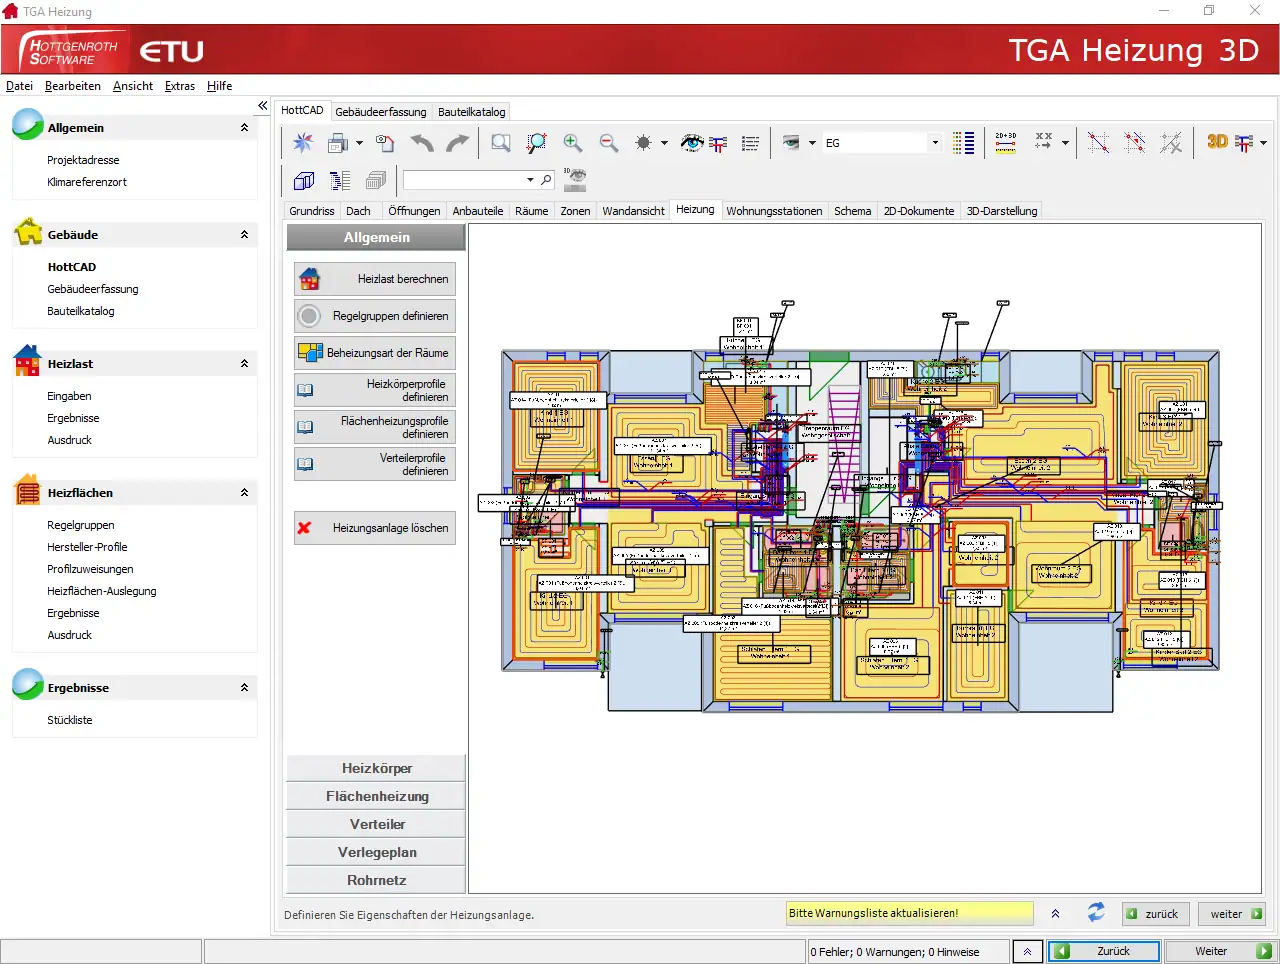Click the refresh warnings list icon
Screen dimensions: 1280x964
(x=1096, y=913)
